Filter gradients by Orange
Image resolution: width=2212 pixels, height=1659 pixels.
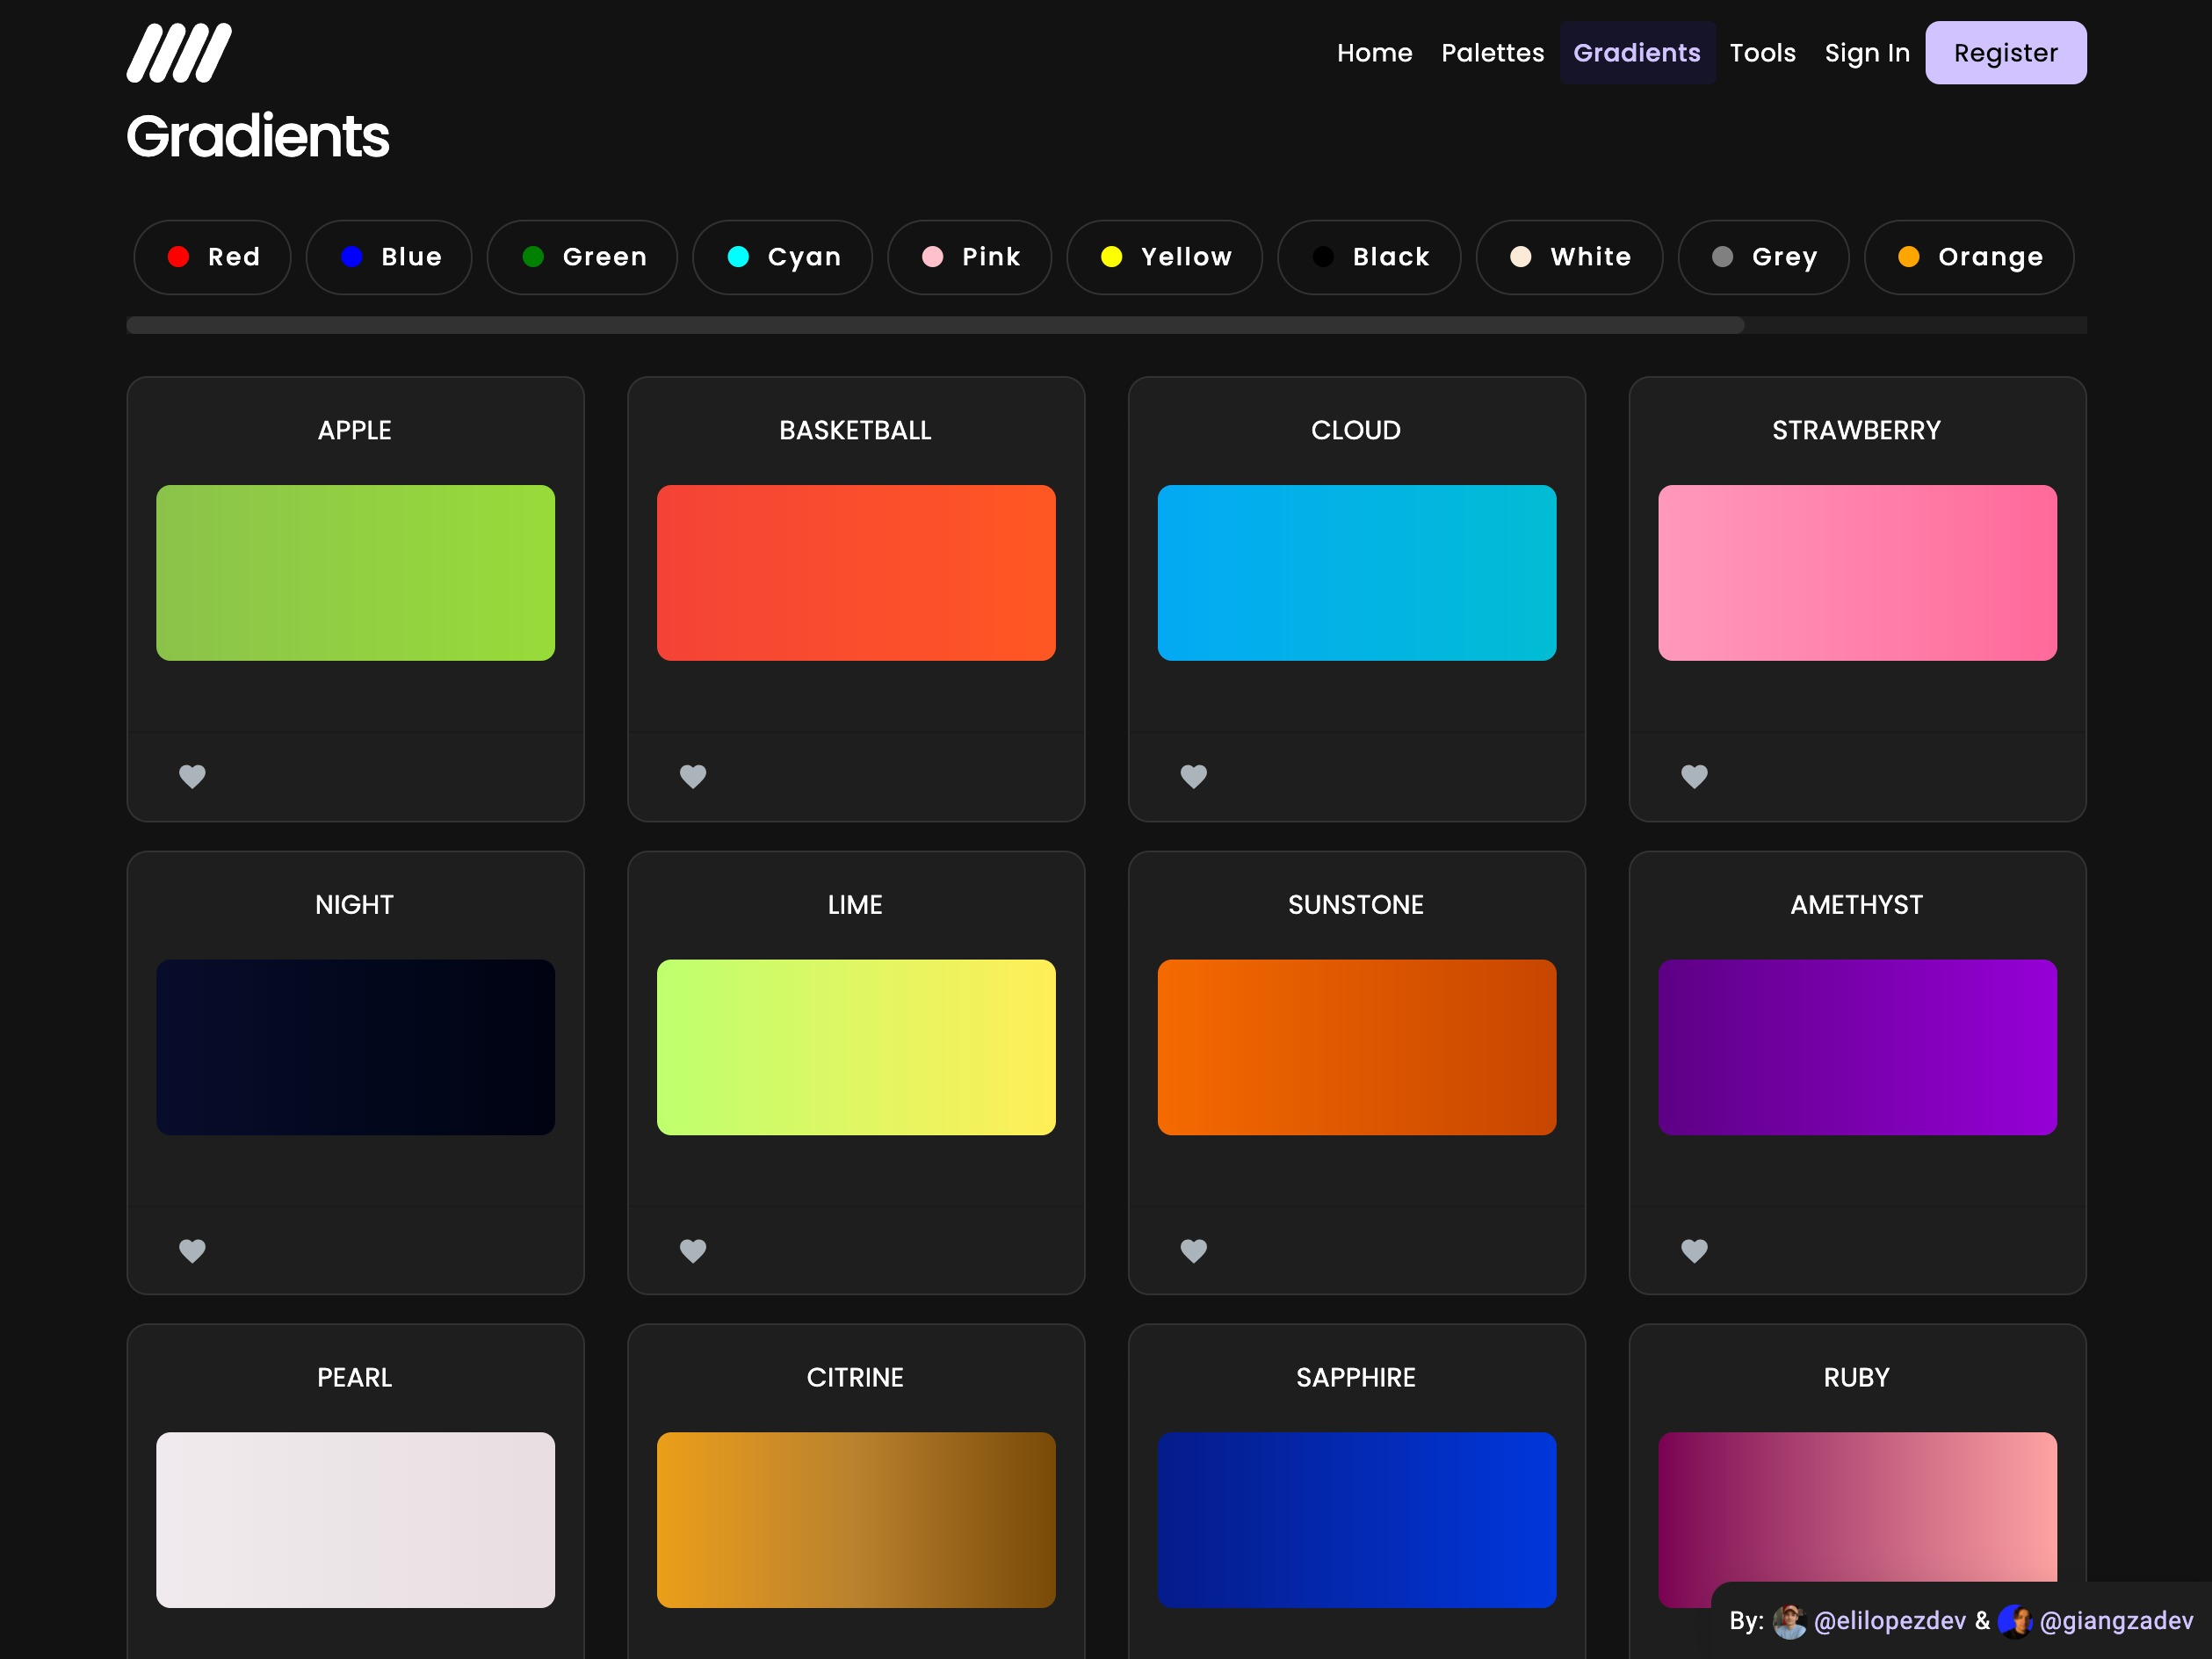pyautogui.click(x=1969, y=257)
